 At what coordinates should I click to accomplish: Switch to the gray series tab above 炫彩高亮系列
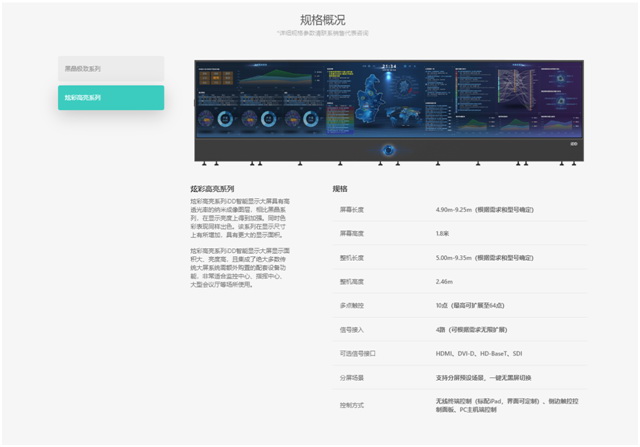111,69
